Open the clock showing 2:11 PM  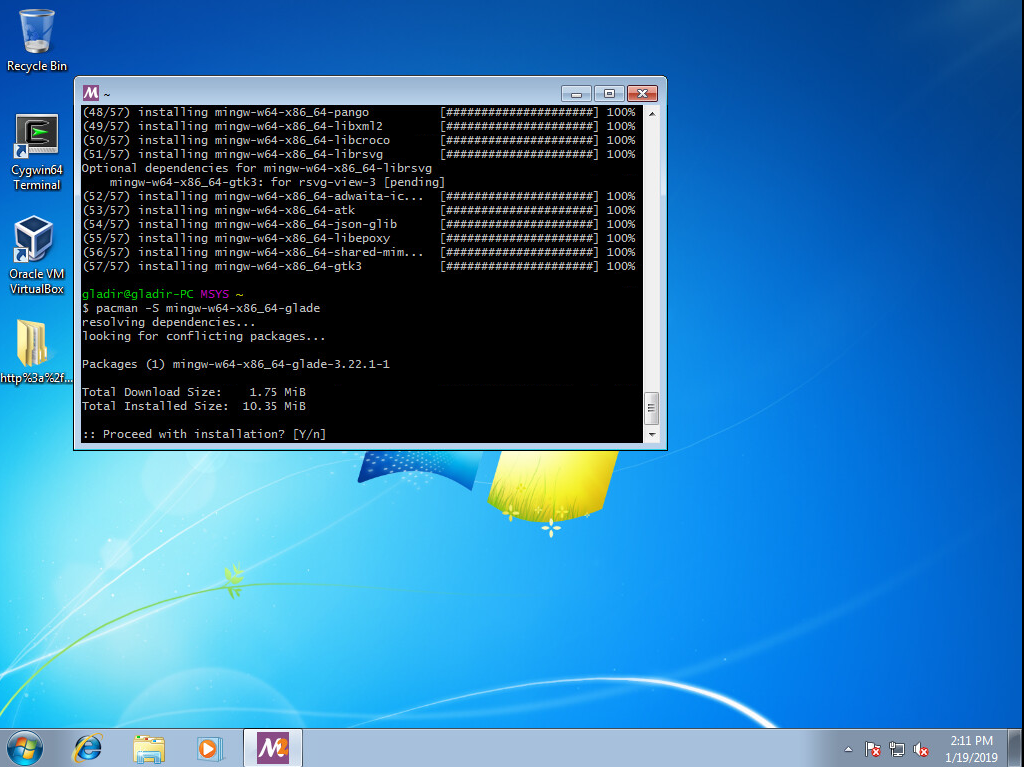[972, 748]
